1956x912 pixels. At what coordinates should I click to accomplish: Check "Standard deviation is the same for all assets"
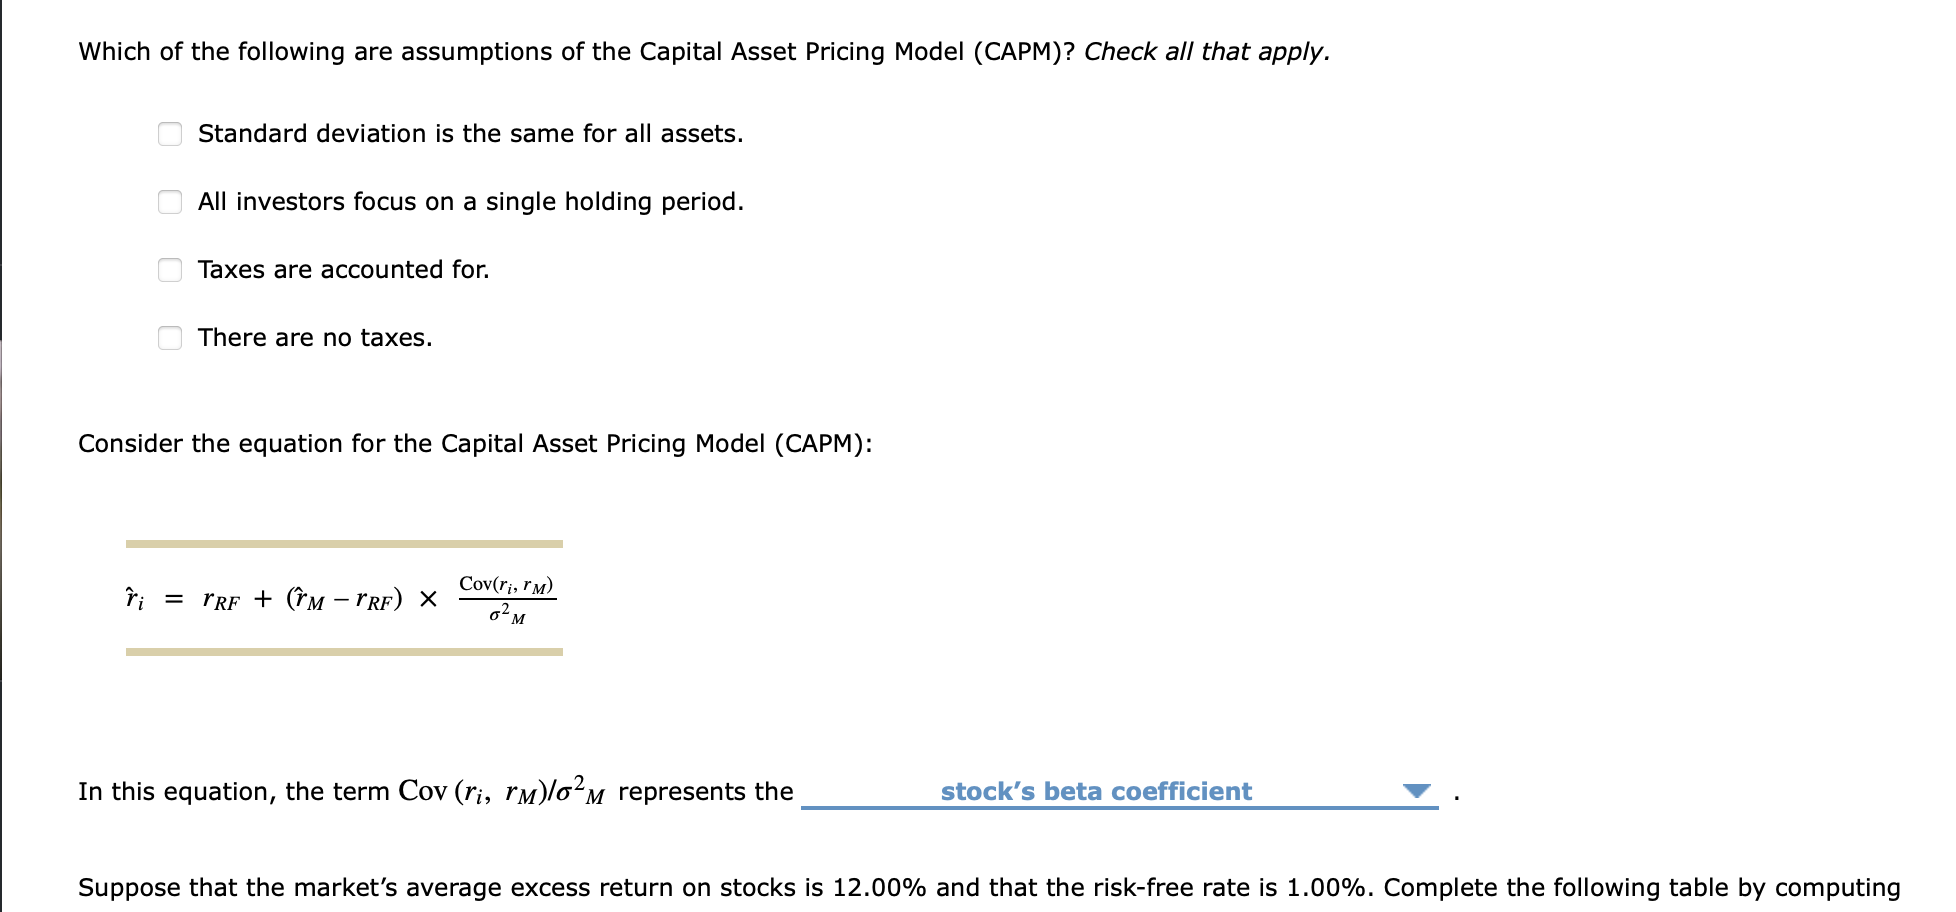[x=168, y=133]
